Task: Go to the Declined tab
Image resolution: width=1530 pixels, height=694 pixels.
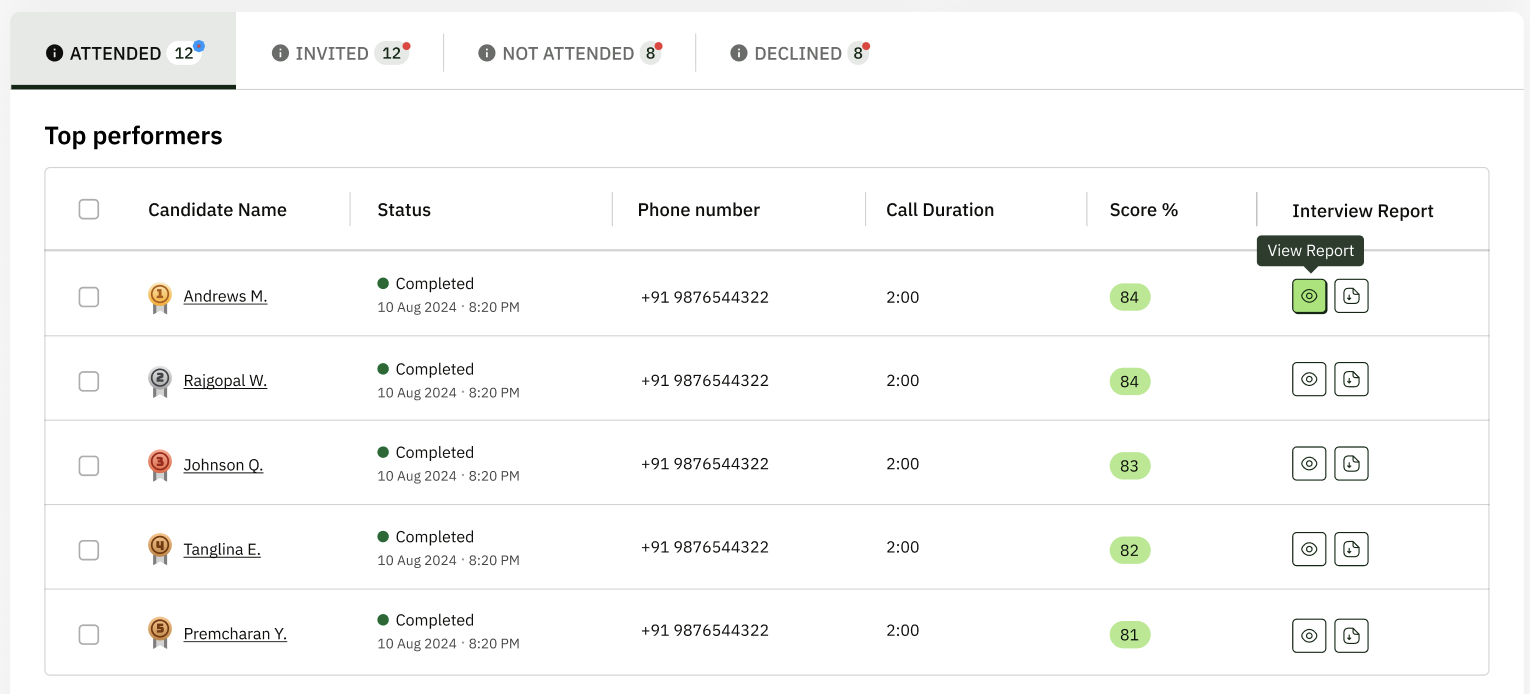Action: 798,53
